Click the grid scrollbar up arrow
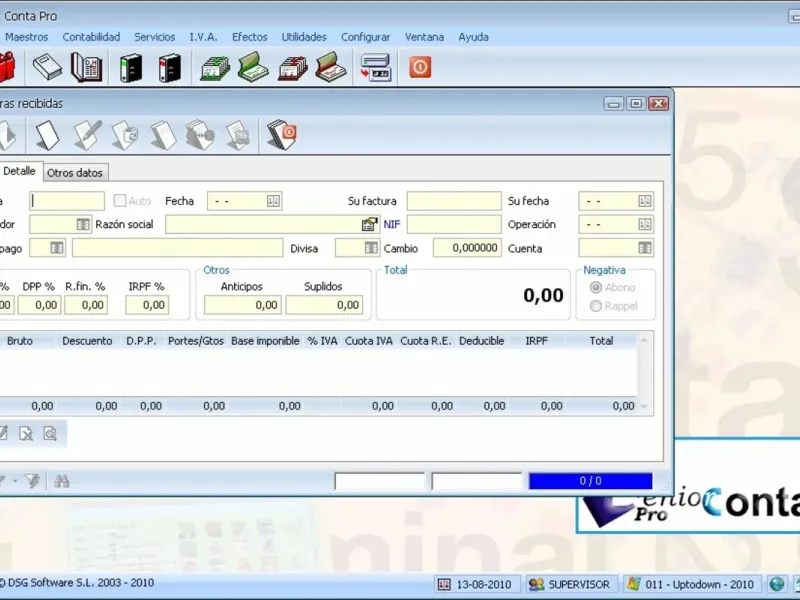The image size is (800, 600). pos(644,340)
